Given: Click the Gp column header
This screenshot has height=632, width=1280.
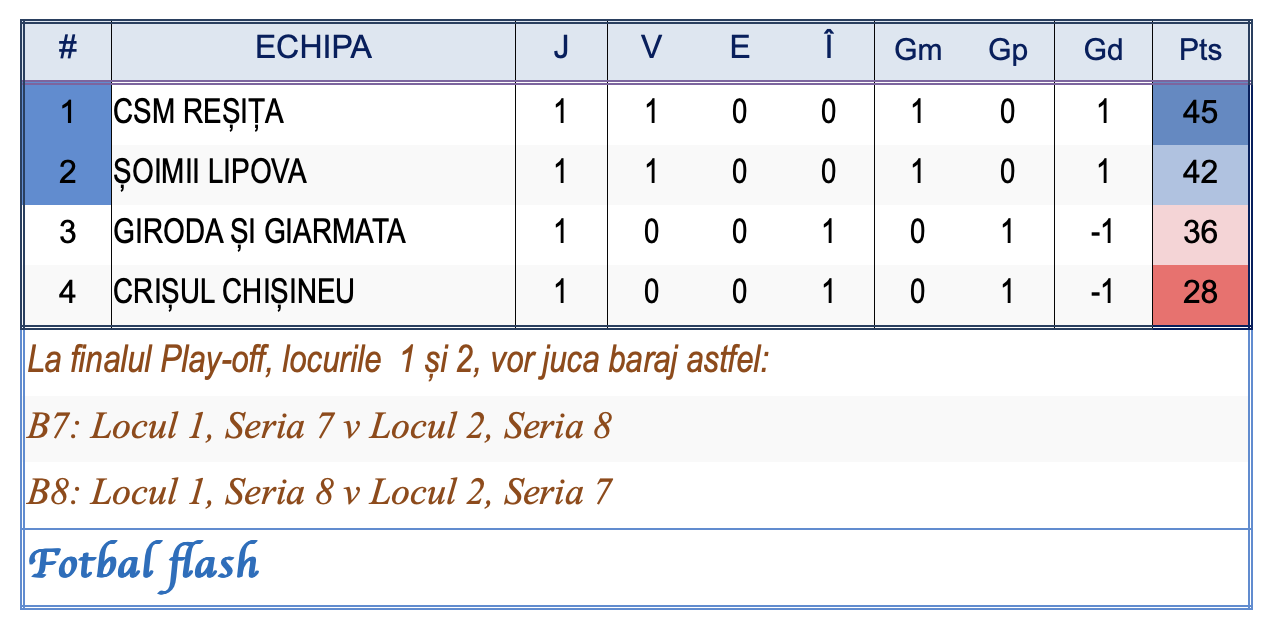Looking at the screenshot, I should click(1007, 50).
